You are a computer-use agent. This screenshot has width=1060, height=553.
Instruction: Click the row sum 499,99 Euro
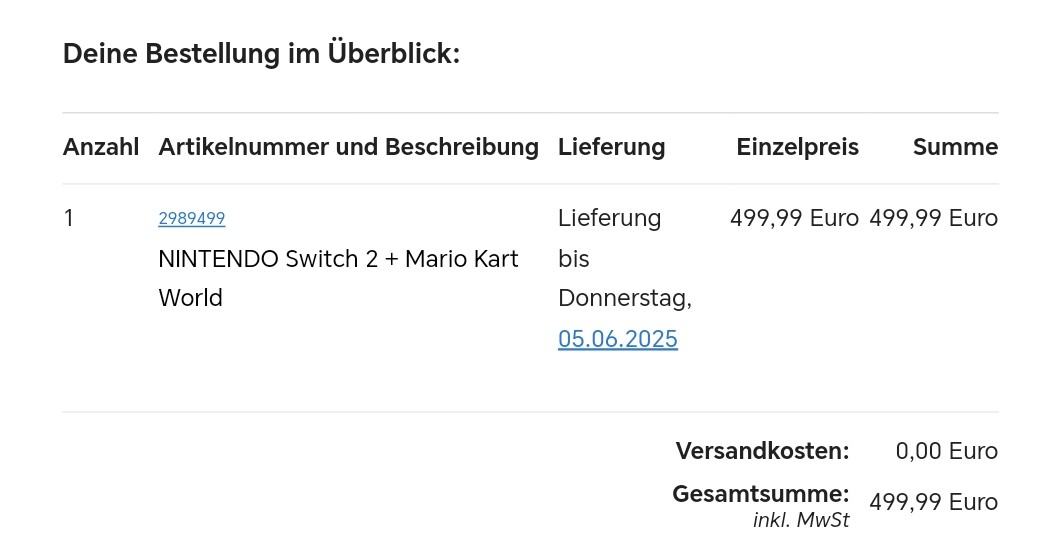934,218
